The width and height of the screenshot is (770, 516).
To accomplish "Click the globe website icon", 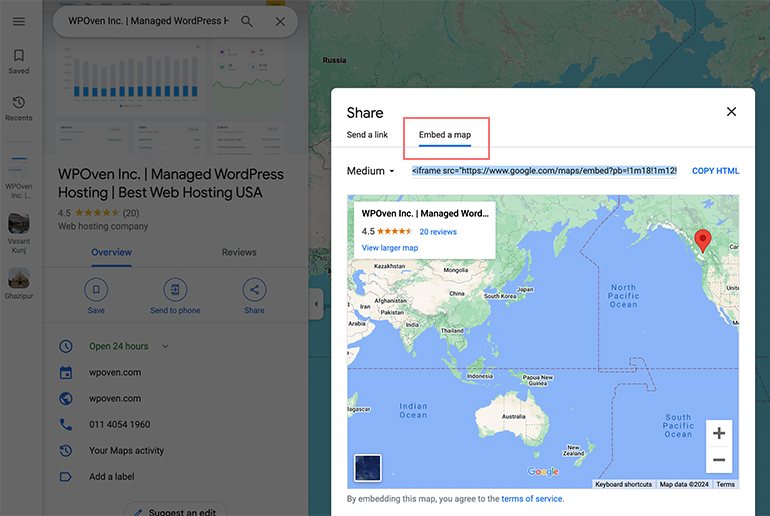I will 66,399.
